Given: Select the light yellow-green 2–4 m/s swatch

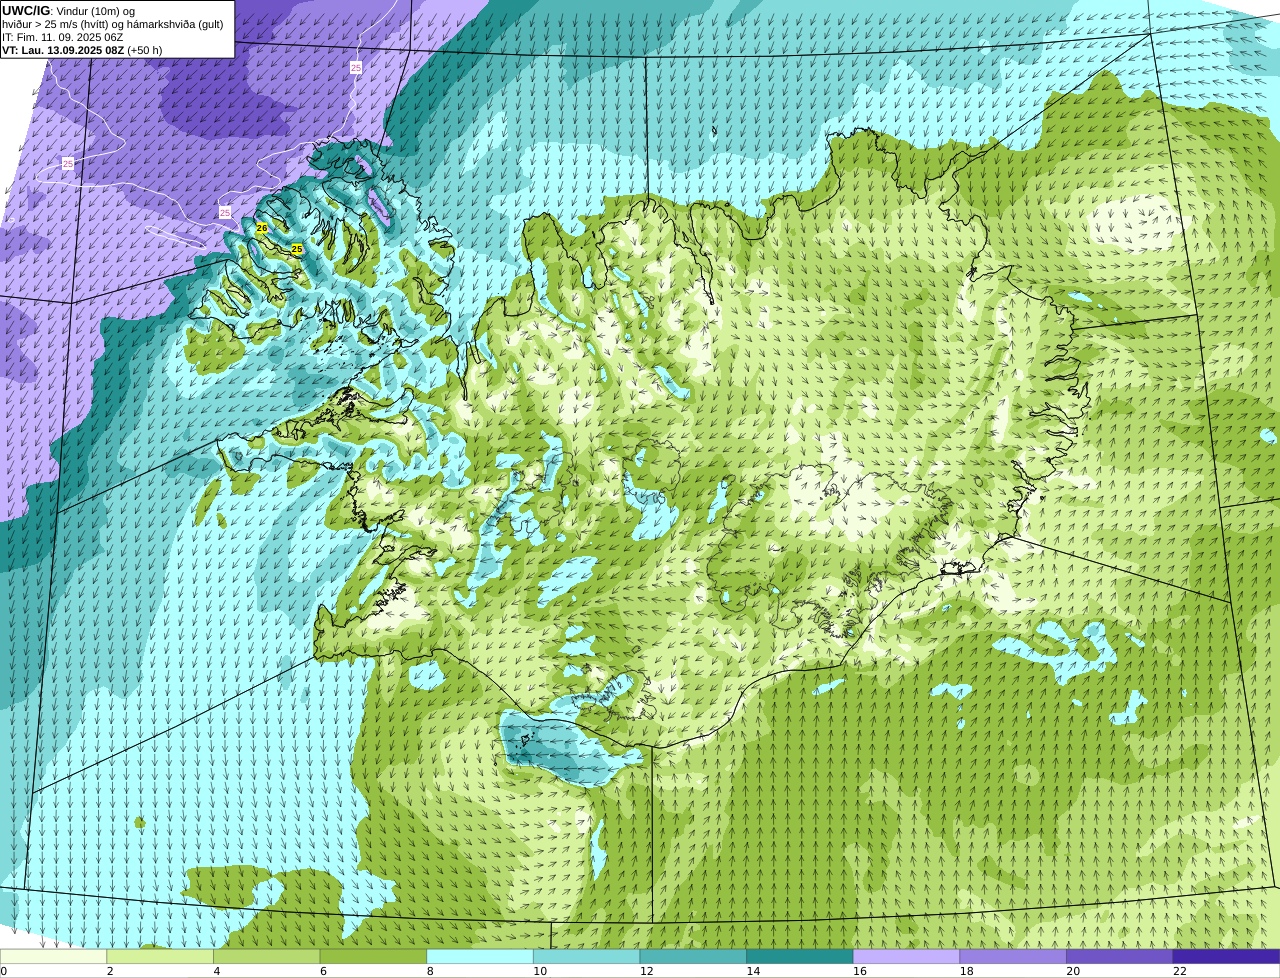Looking at the screenshot, I should coord(160,956).
